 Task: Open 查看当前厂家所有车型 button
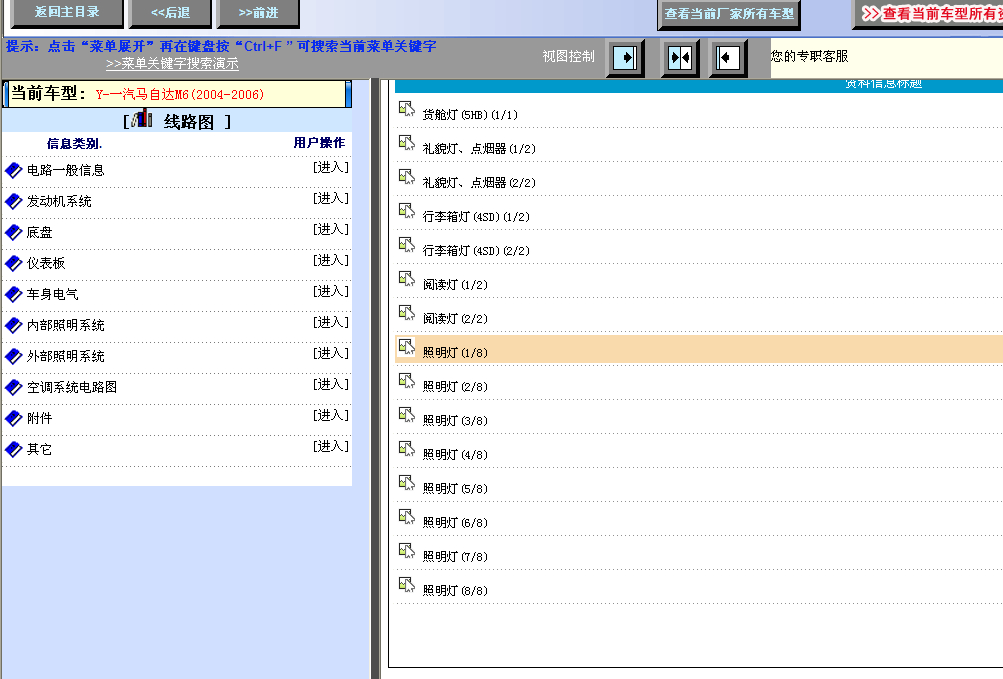729,13
